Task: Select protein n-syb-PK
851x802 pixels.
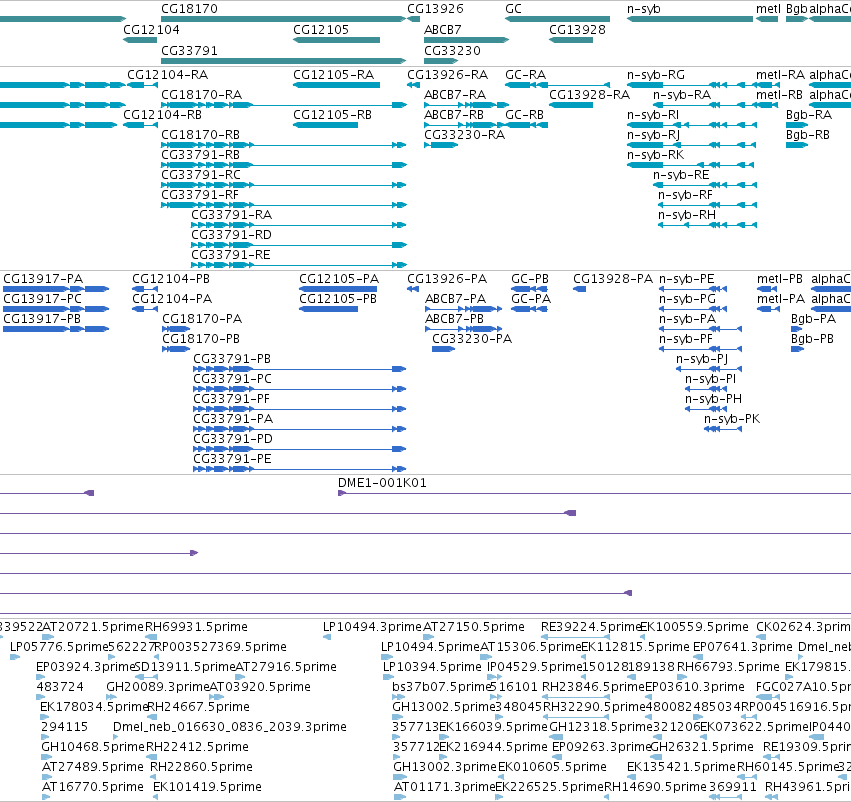Action: click(x=732, y=419)
